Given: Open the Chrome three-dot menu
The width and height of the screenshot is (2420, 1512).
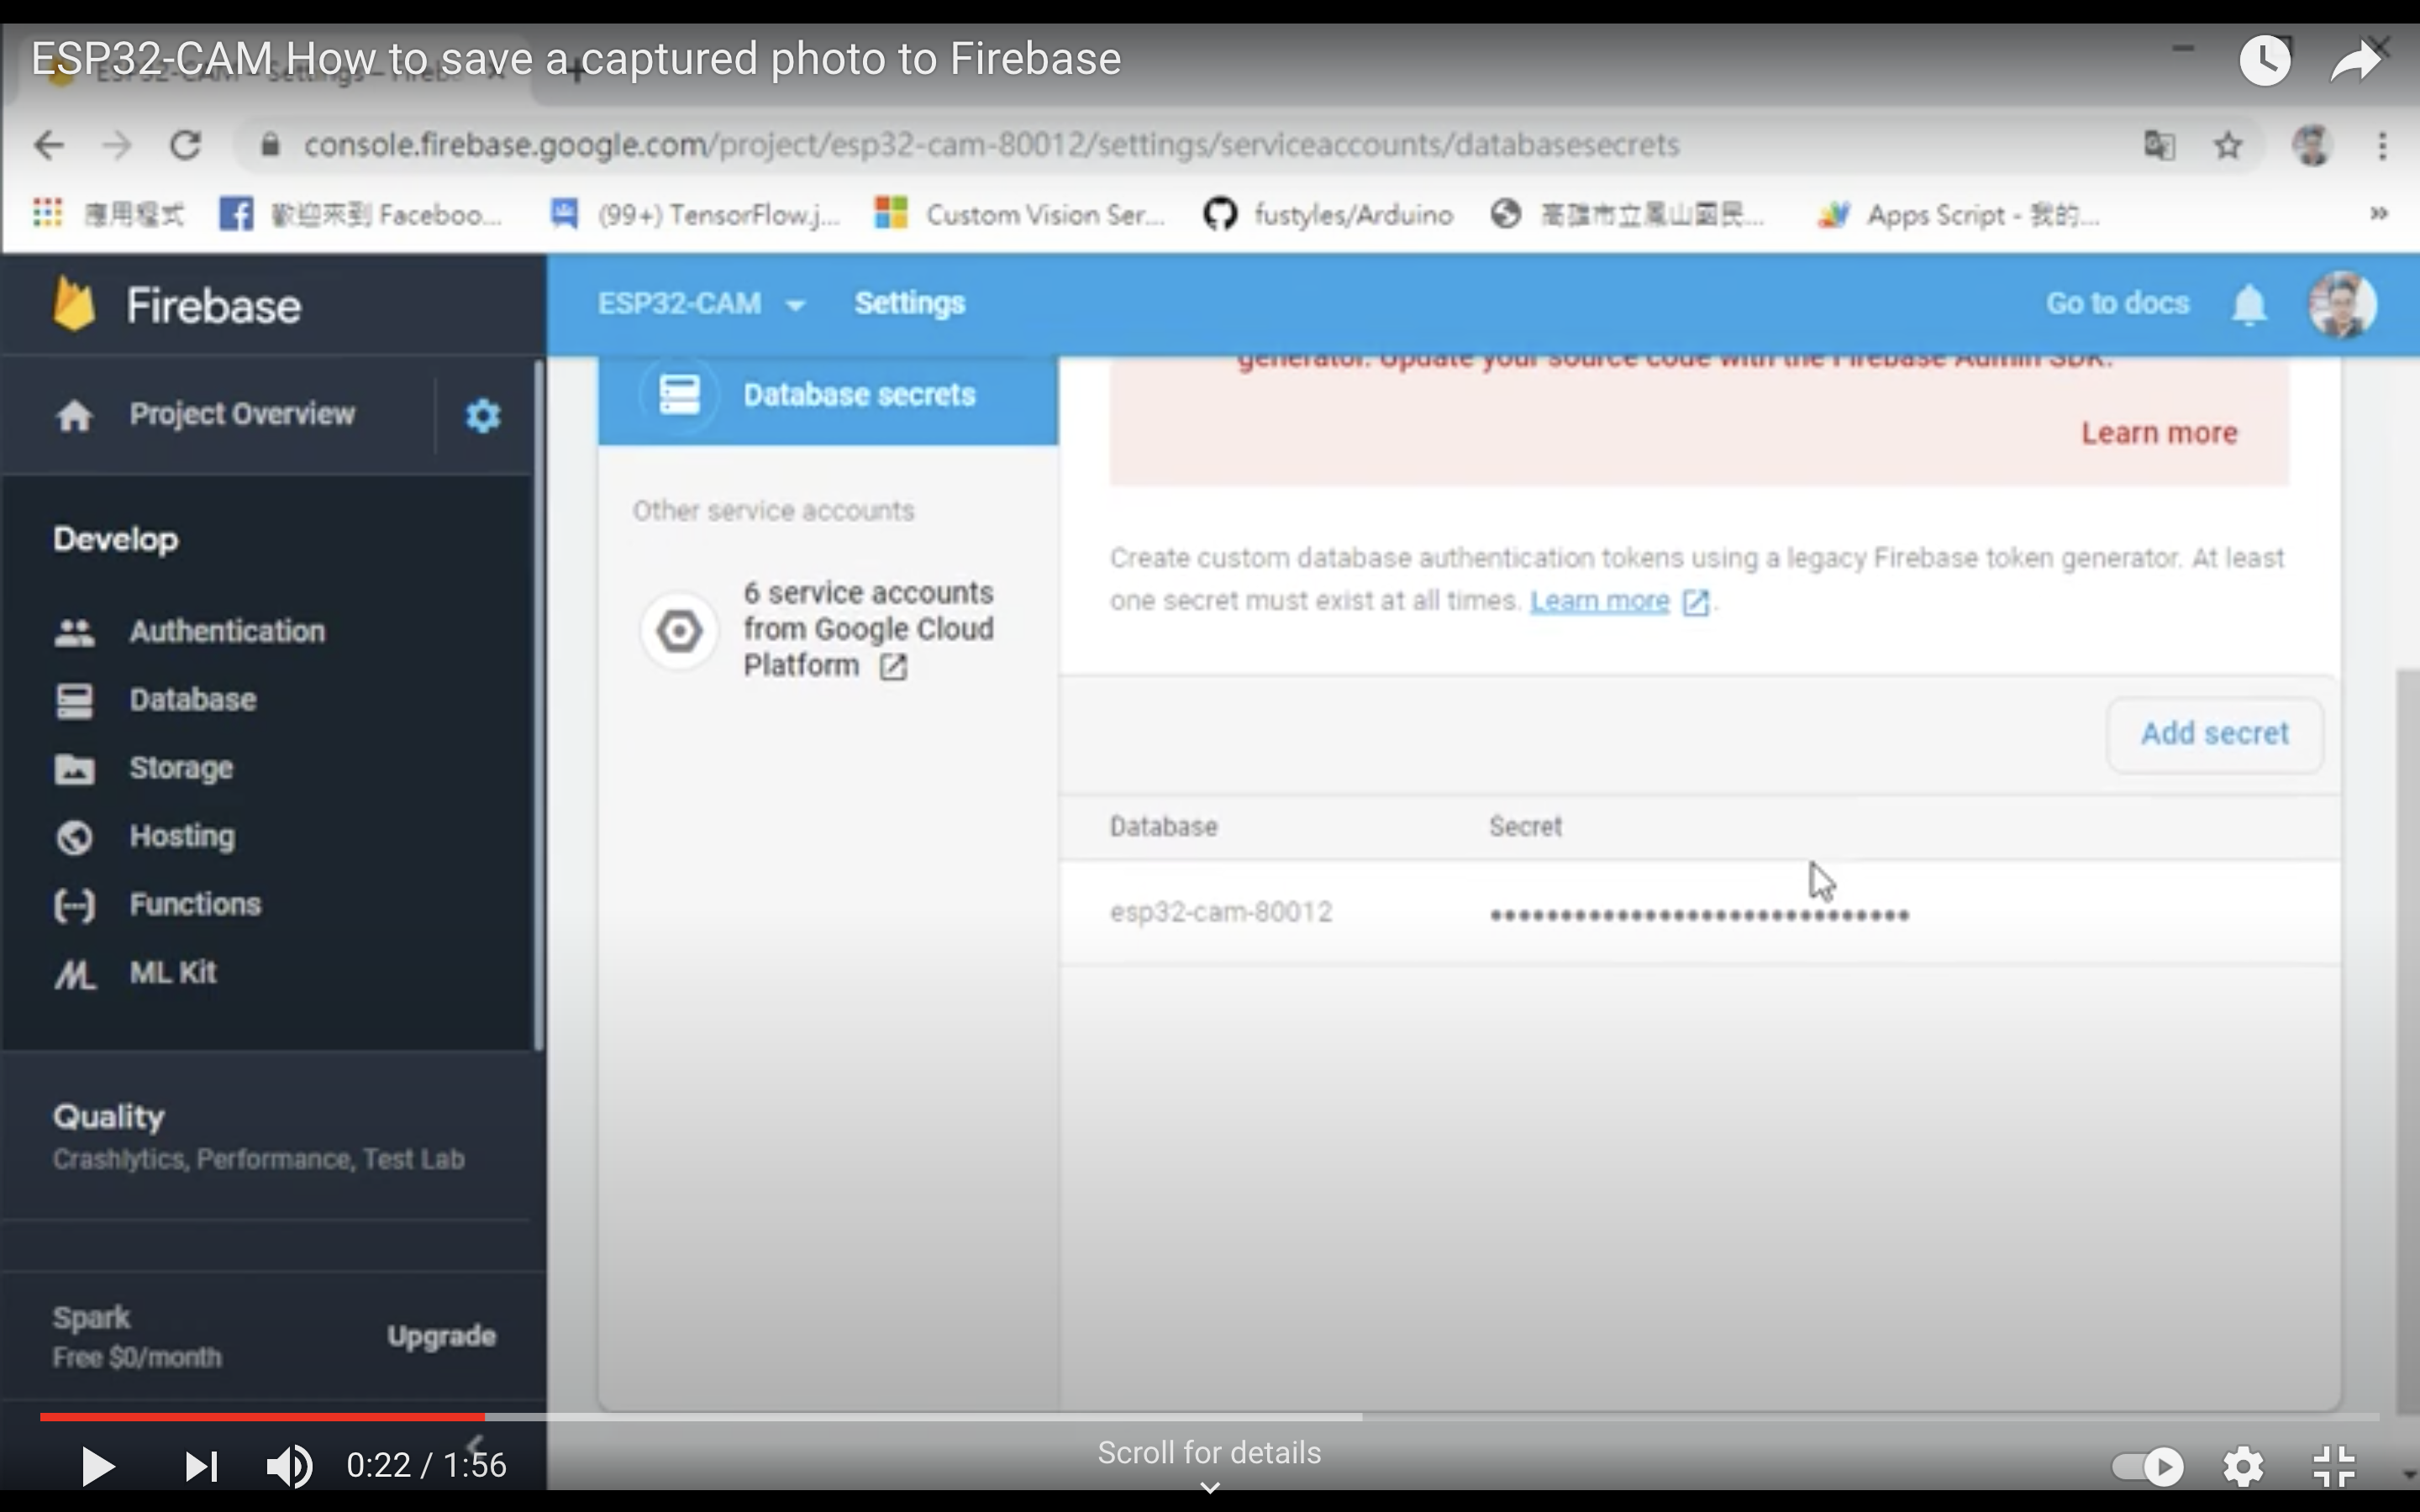Looking at the screenshot, I should point(2382,146).
